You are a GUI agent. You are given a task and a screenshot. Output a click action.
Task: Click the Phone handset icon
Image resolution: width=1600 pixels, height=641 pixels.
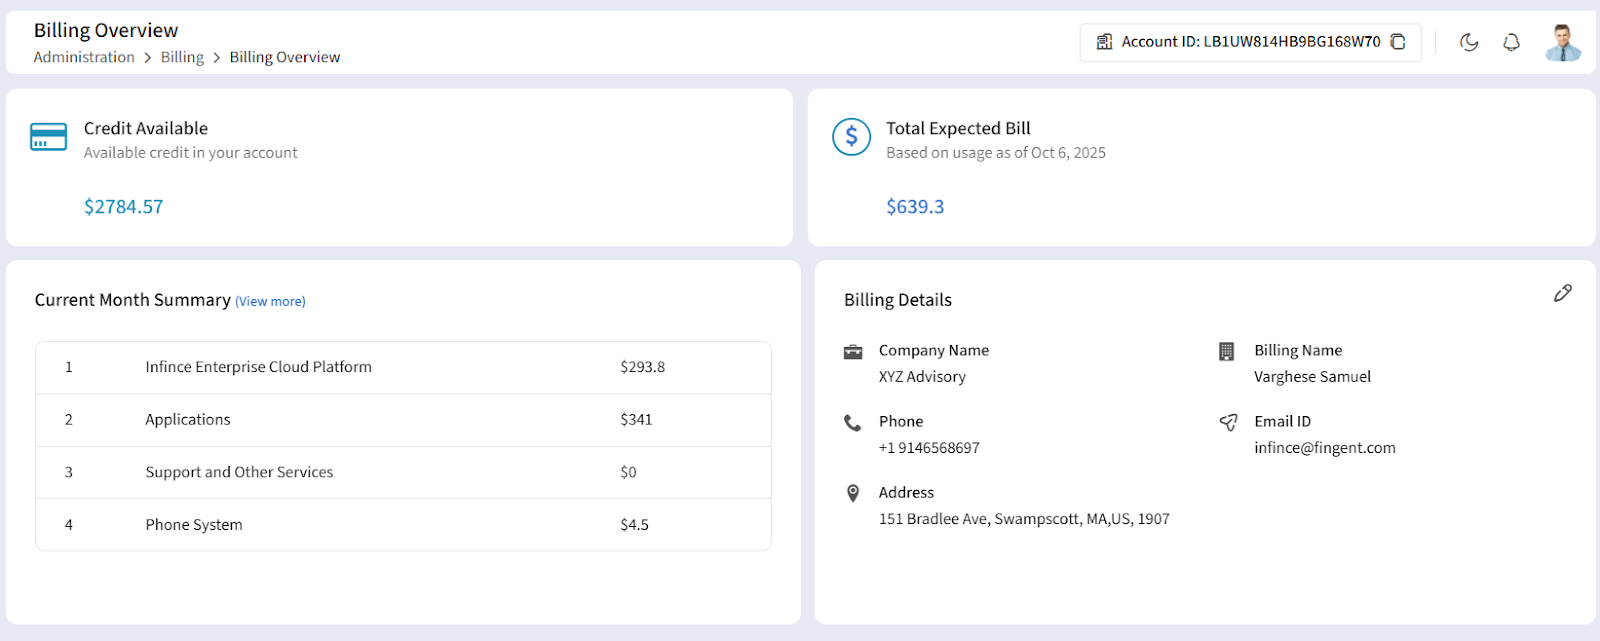853,423
